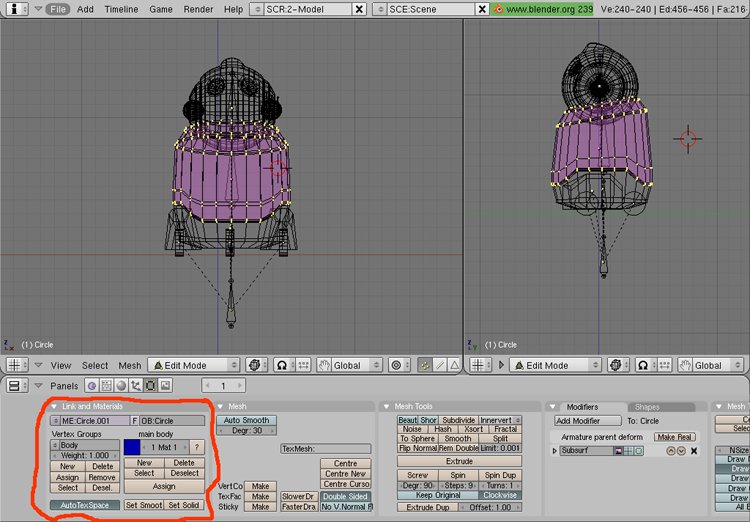
Task: Click the Extrude button
Action: click(x=460, y=461)
